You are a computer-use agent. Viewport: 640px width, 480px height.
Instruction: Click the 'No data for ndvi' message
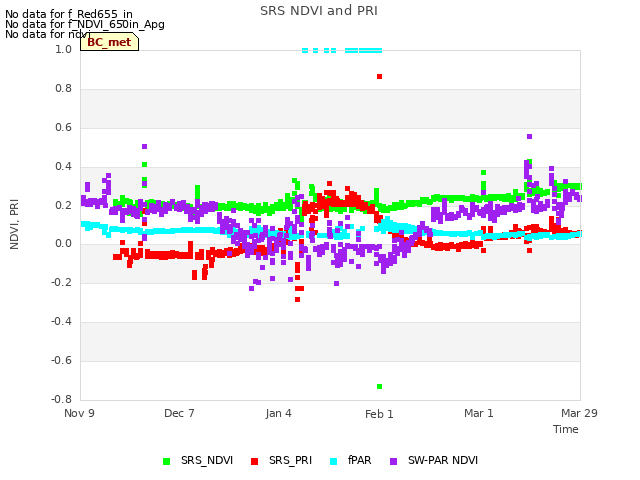tap(47, 34)
